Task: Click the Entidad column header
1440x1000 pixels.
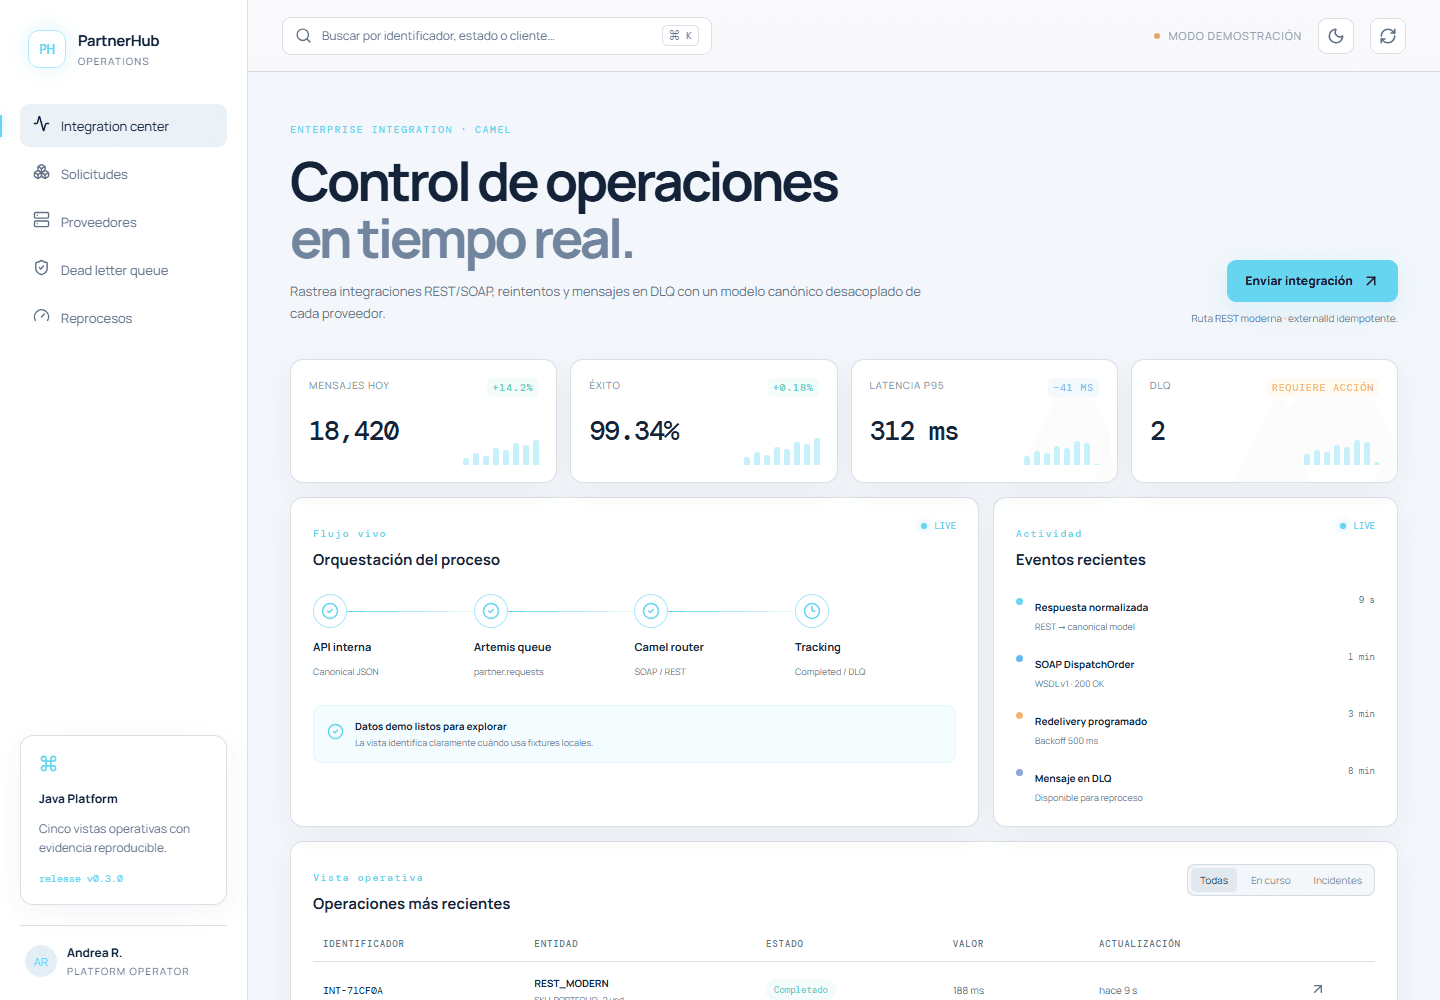Action: [556, 944]
